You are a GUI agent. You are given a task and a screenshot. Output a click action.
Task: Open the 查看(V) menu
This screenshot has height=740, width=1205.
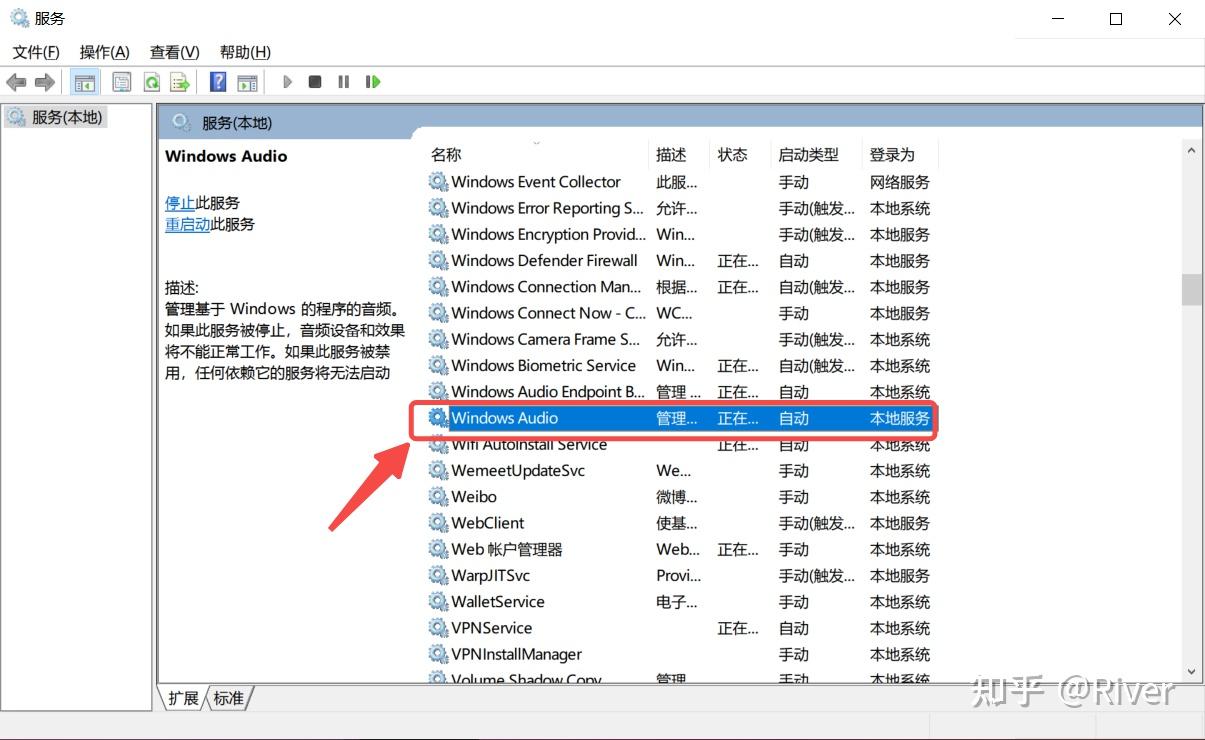172,51
